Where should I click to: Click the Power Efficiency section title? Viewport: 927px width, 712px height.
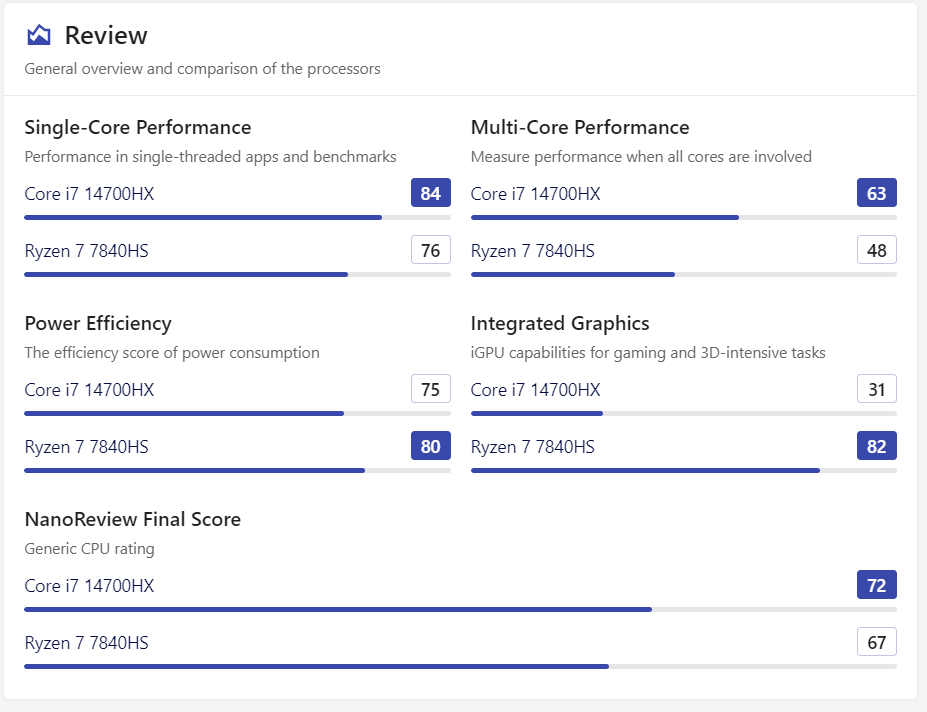(98, 324)
